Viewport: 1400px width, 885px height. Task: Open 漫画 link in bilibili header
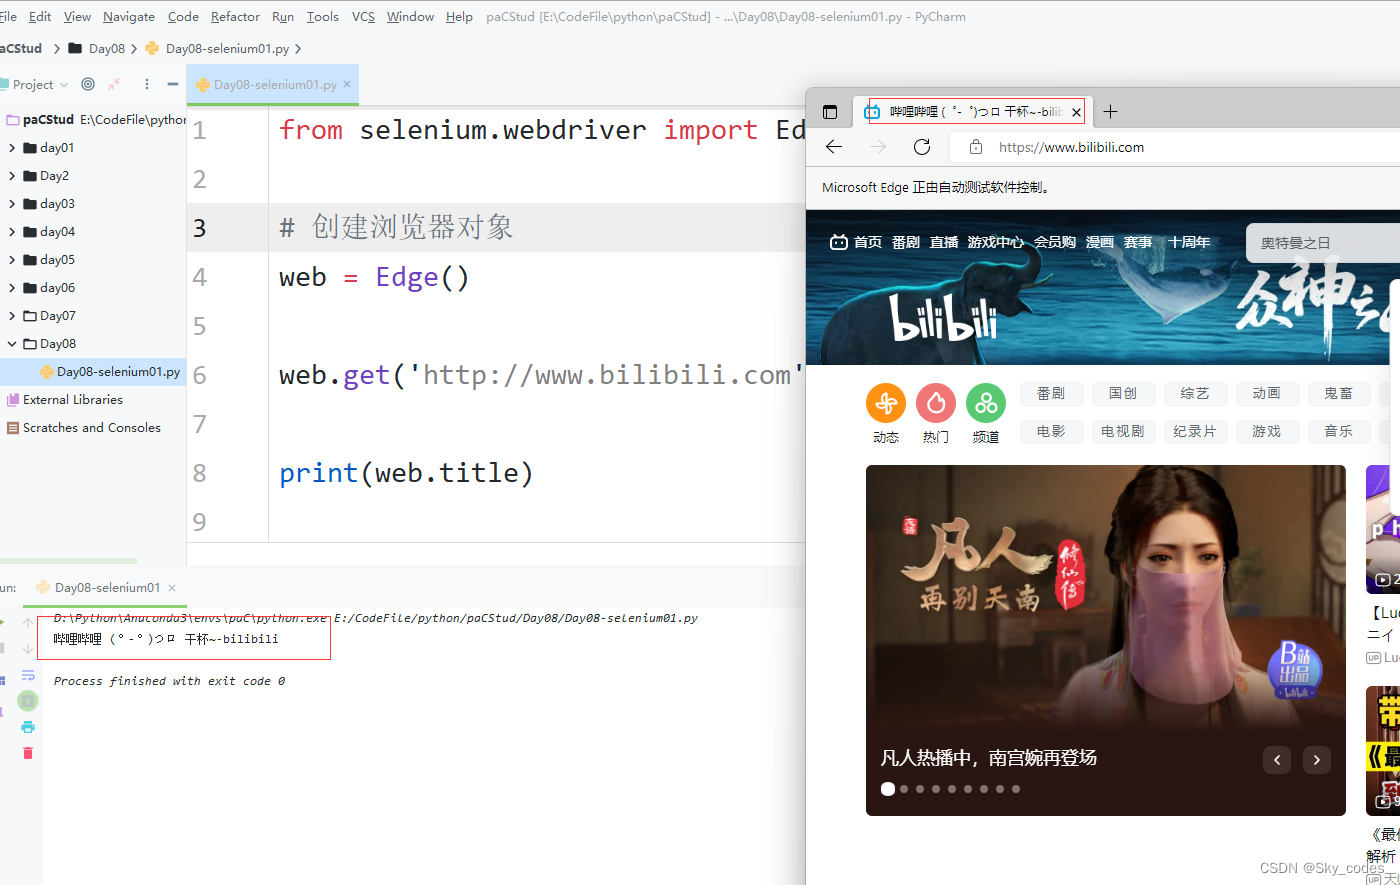pos(1100,242)
